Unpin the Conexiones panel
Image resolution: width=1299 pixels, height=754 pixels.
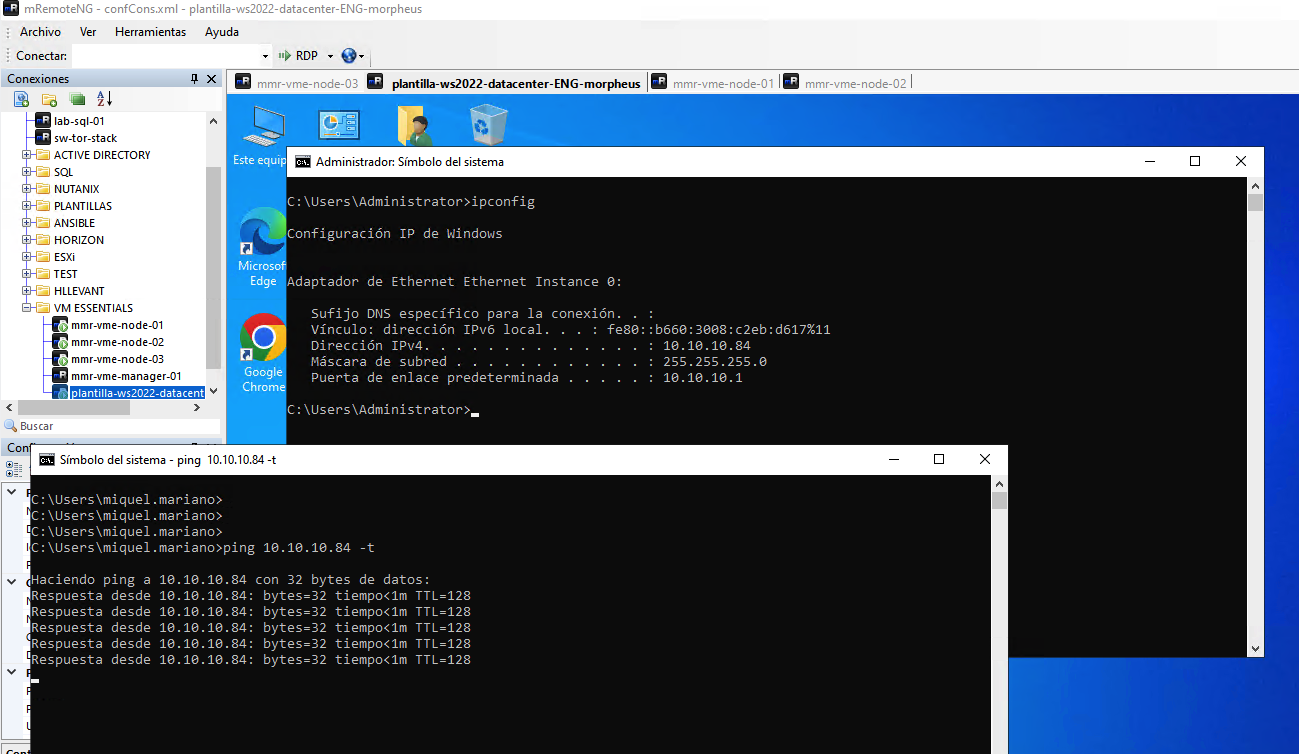(196, 78)
